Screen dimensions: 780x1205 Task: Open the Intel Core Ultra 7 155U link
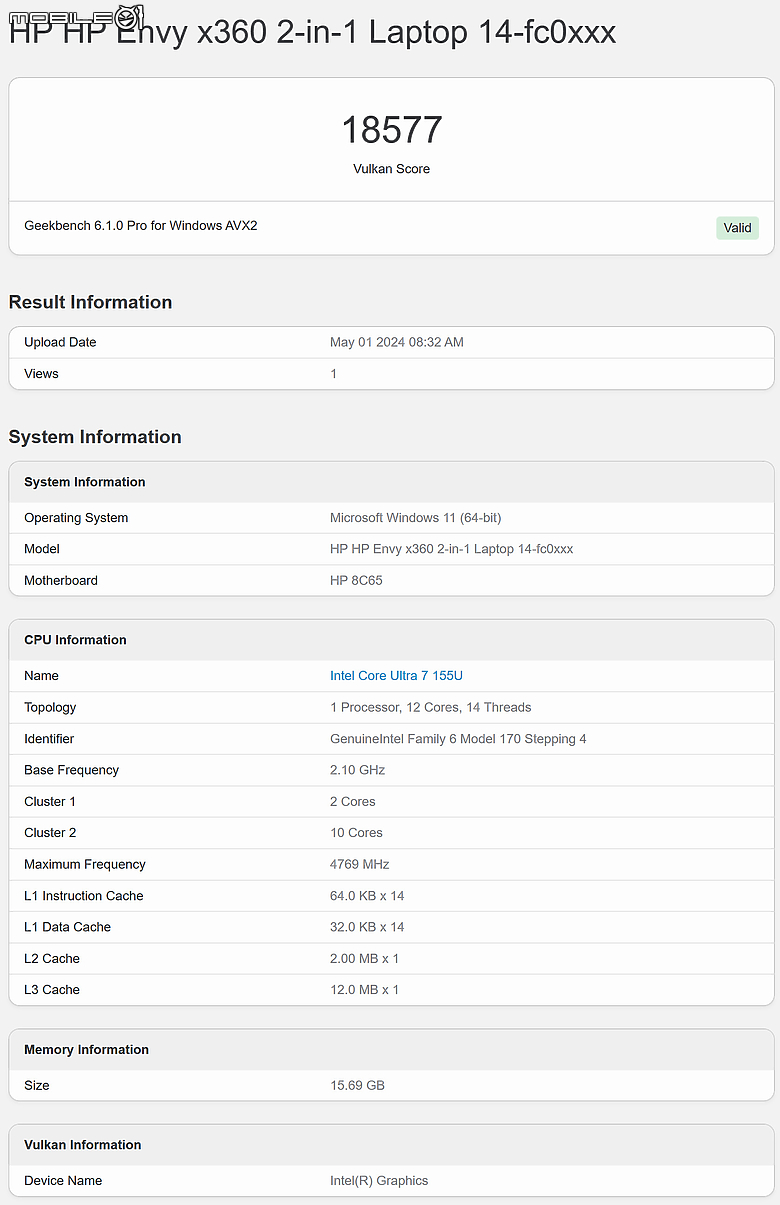click(x=396, y=676)
